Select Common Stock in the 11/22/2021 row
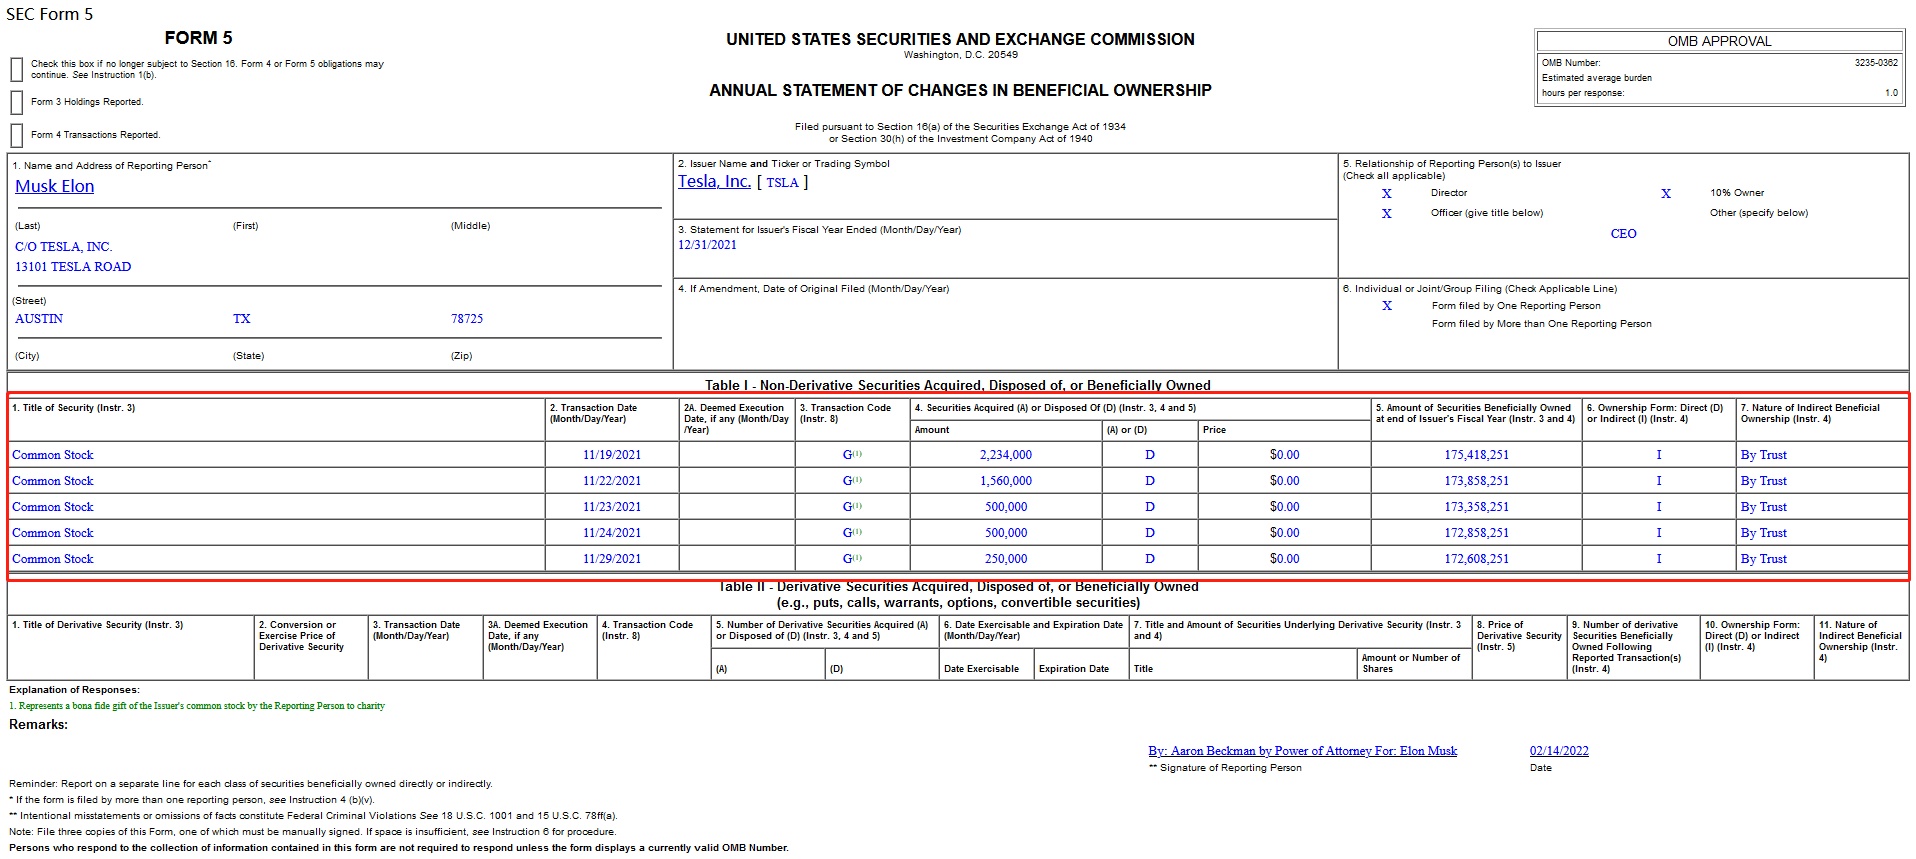Screen dimensions: 1916x859 click(53, 481)
